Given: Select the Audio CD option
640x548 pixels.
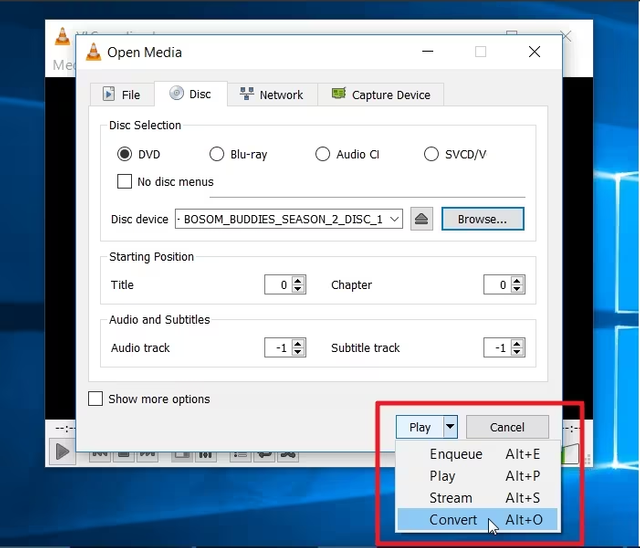Looking at the screenshot, I should point(322,154).
